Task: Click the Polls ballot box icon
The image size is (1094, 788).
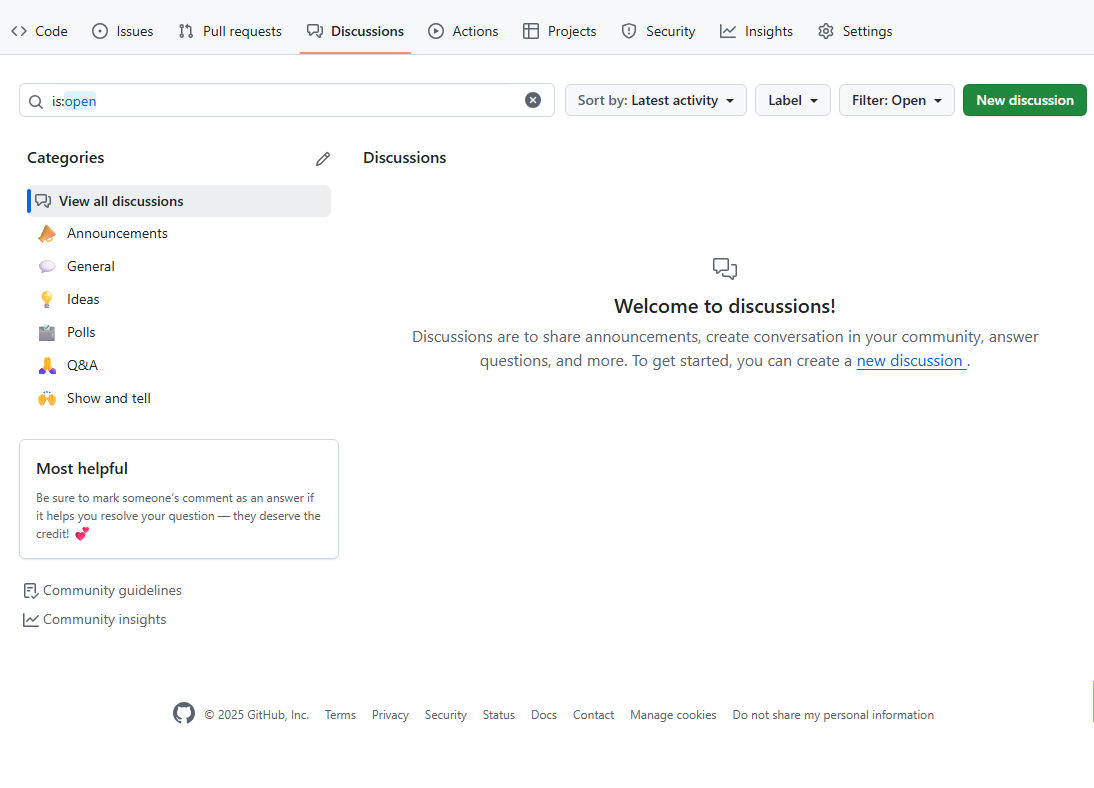Action: tap(47, 332)
